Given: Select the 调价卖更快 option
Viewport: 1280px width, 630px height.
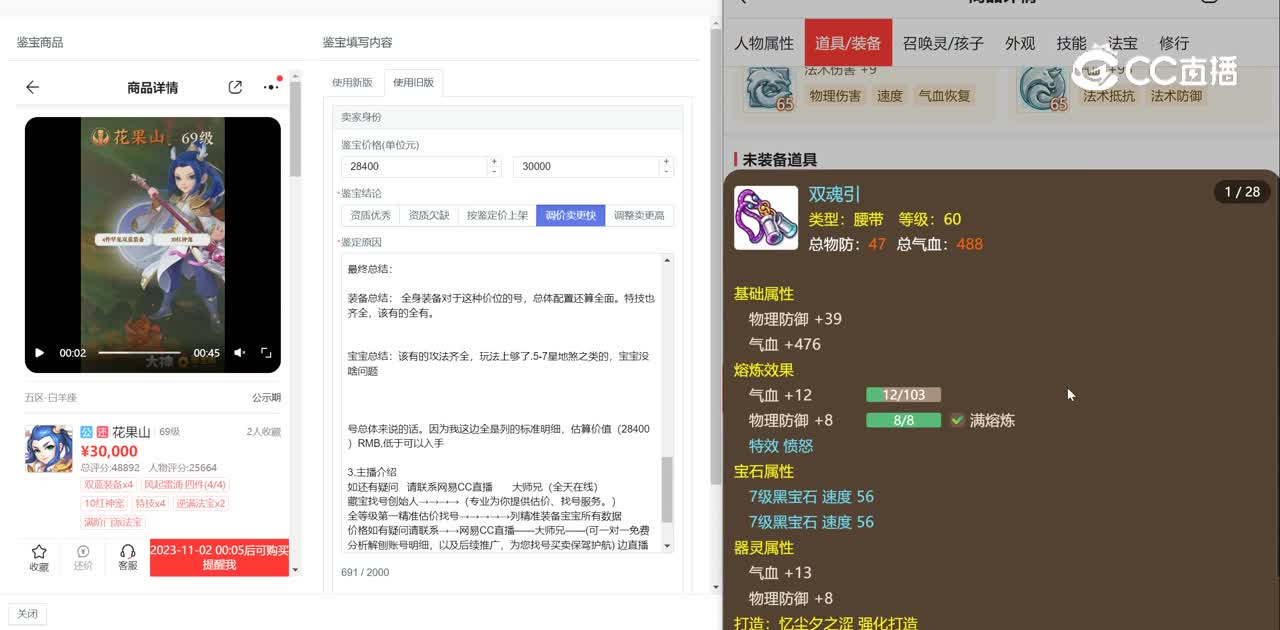Looking at the screenshot, I should pos(571,215).
